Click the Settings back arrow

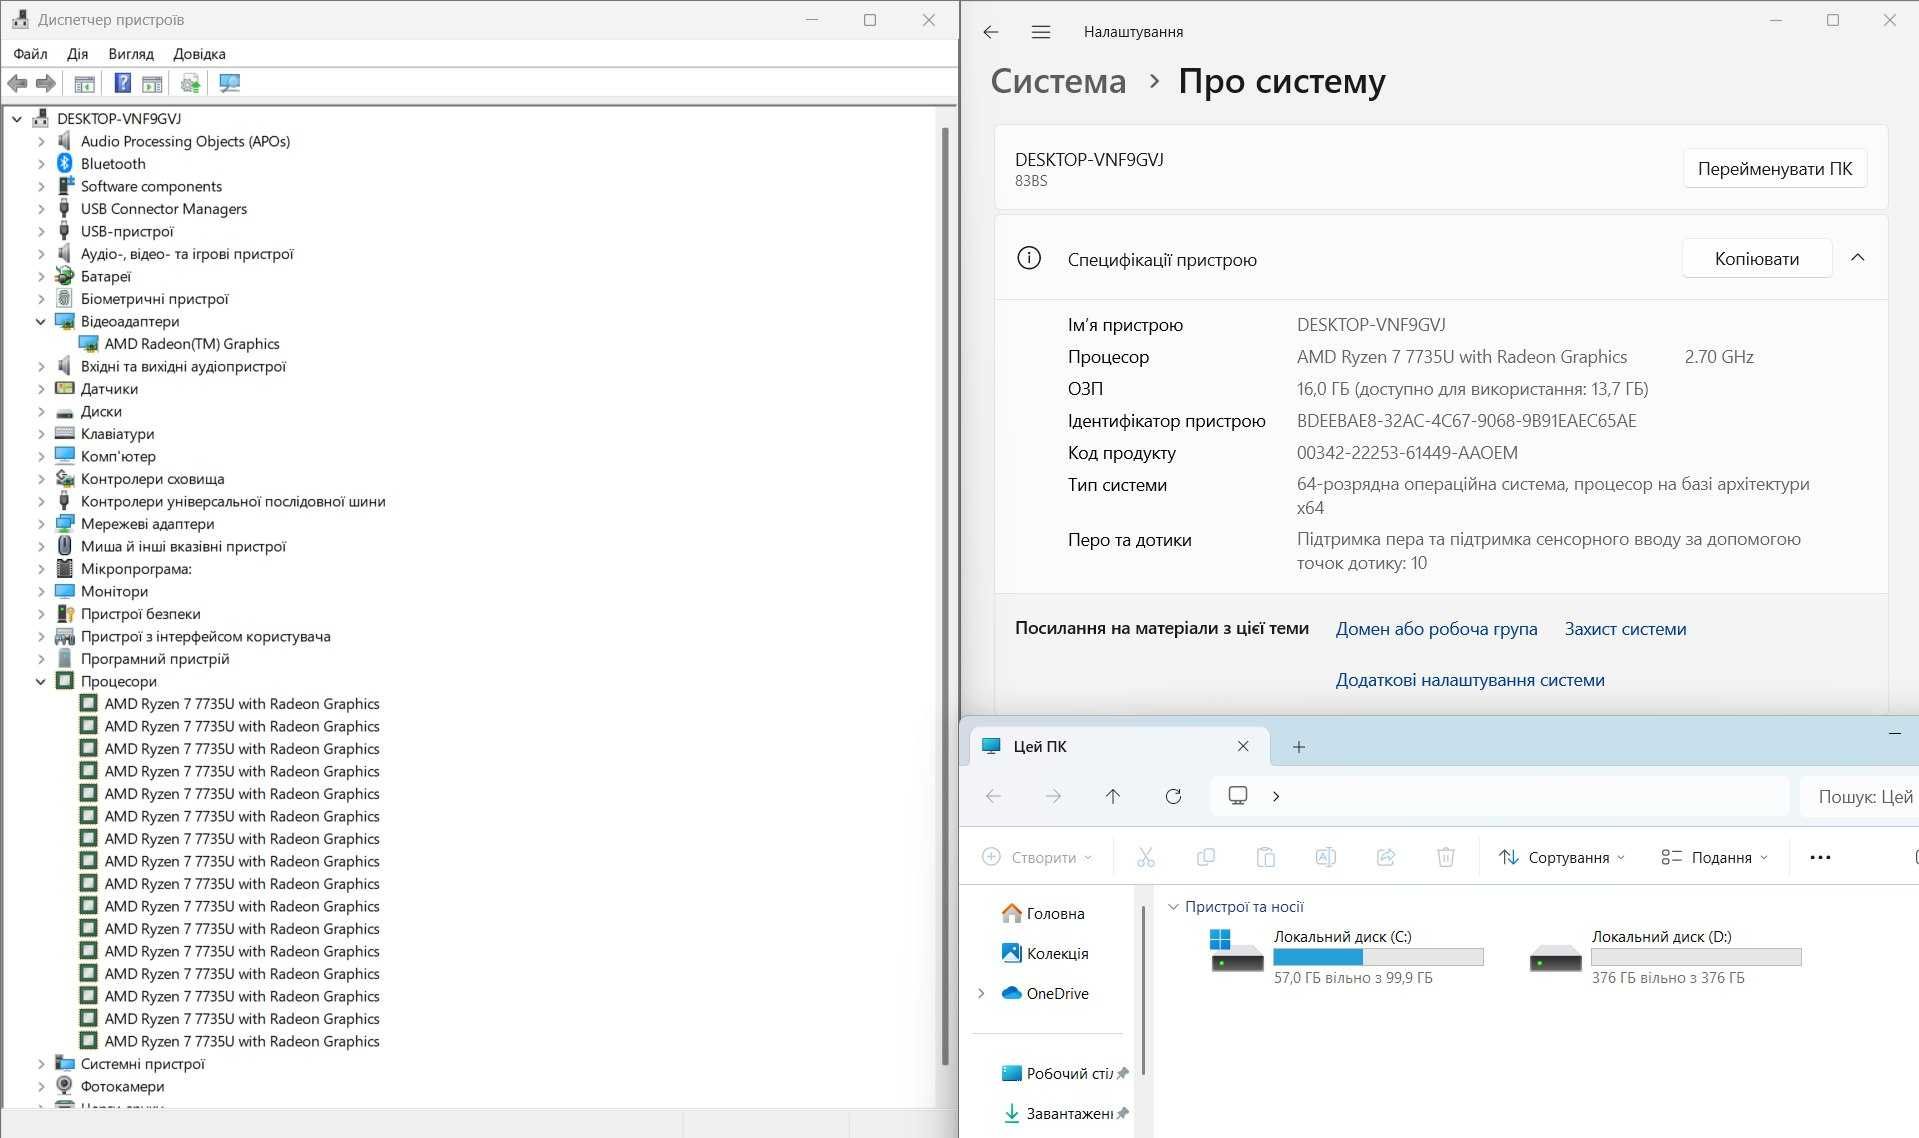tap(991, 32)
